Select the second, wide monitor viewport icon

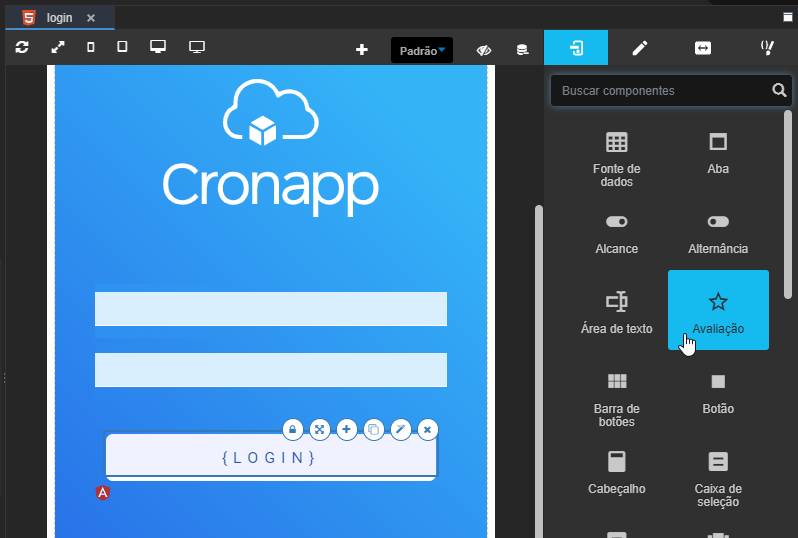[197, 47]
